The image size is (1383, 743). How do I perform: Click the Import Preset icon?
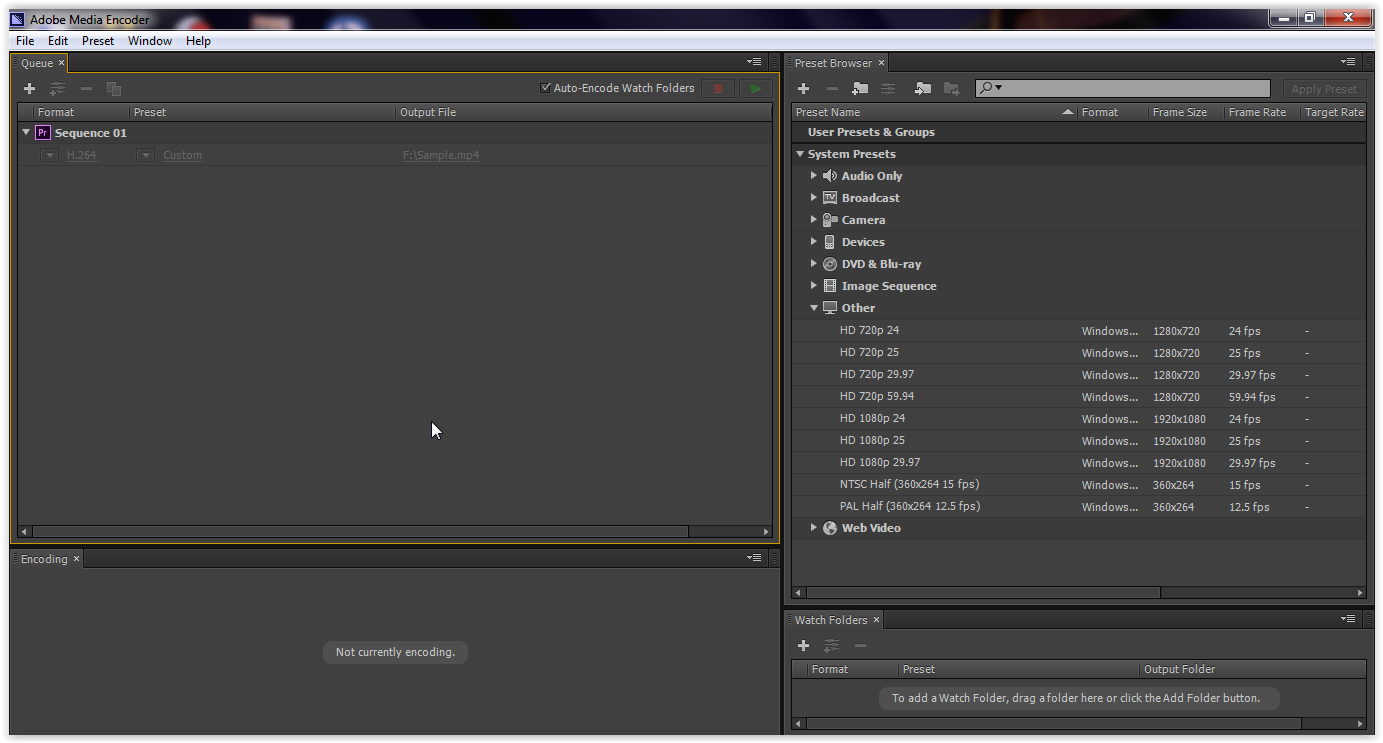pyautogui.click(x=921, y=88)
